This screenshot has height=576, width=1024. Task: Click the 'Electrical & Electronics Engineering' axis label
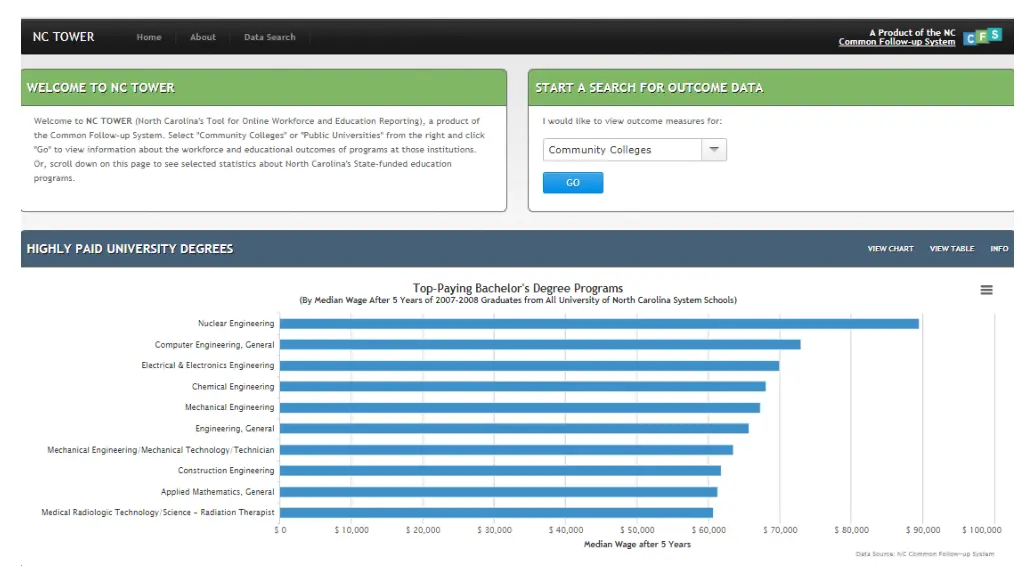coord(208,365)
